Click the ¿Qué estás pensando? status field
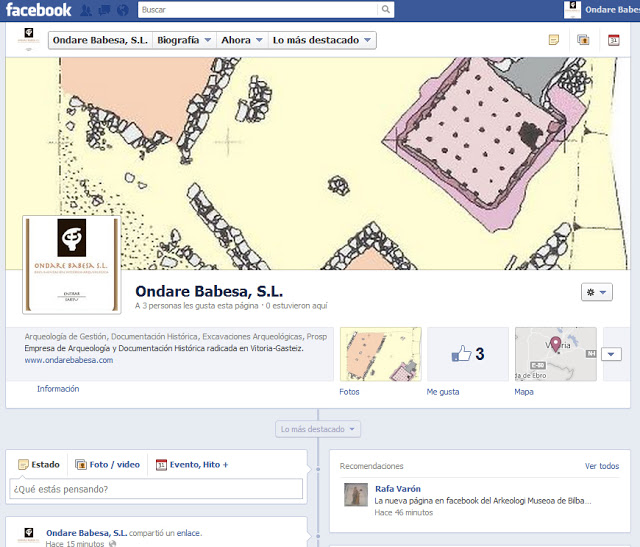The image size is (640, 547). point(156,489)
